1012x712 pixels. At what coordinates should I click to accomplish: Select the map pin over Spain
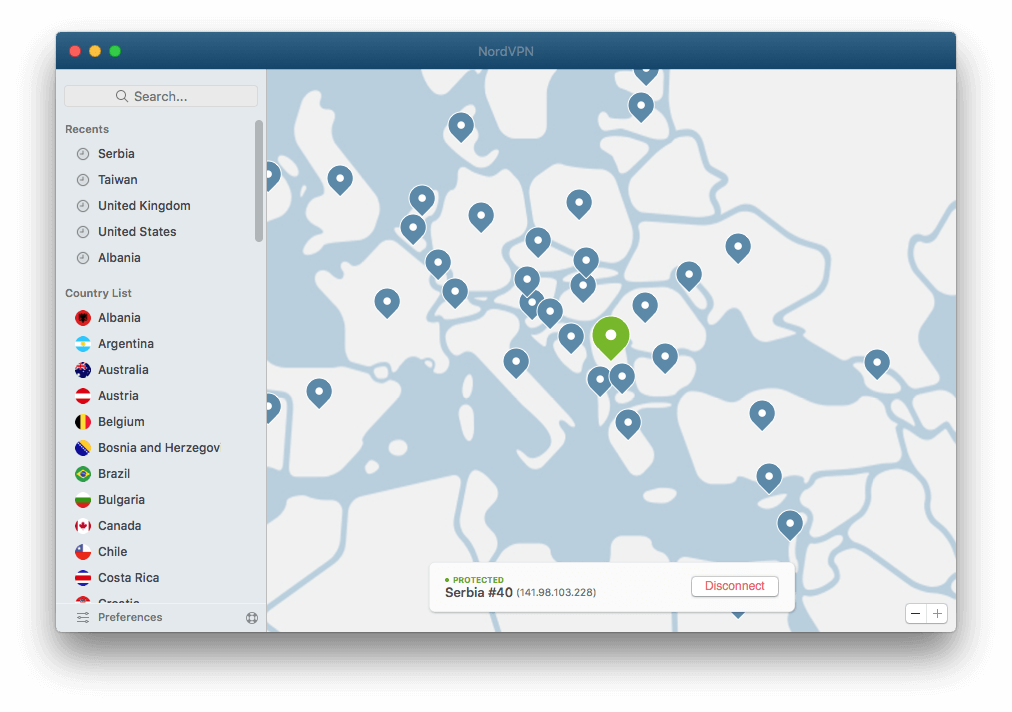(x=319, y=392)
